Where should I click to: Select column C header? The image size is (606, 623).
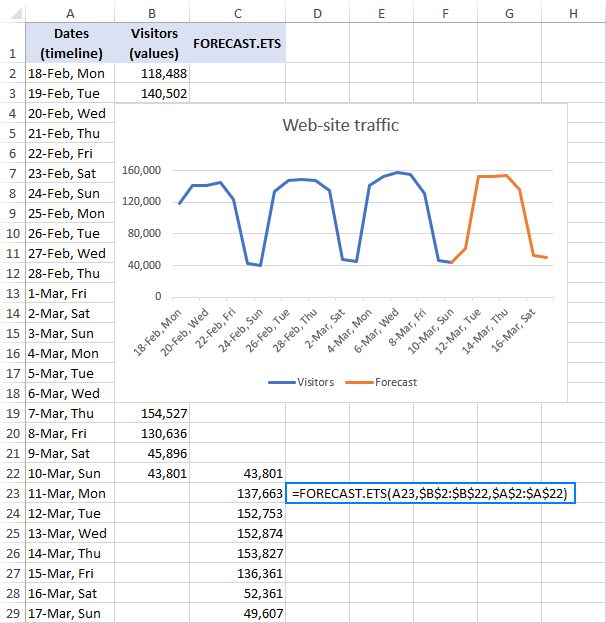pos(238,14)
